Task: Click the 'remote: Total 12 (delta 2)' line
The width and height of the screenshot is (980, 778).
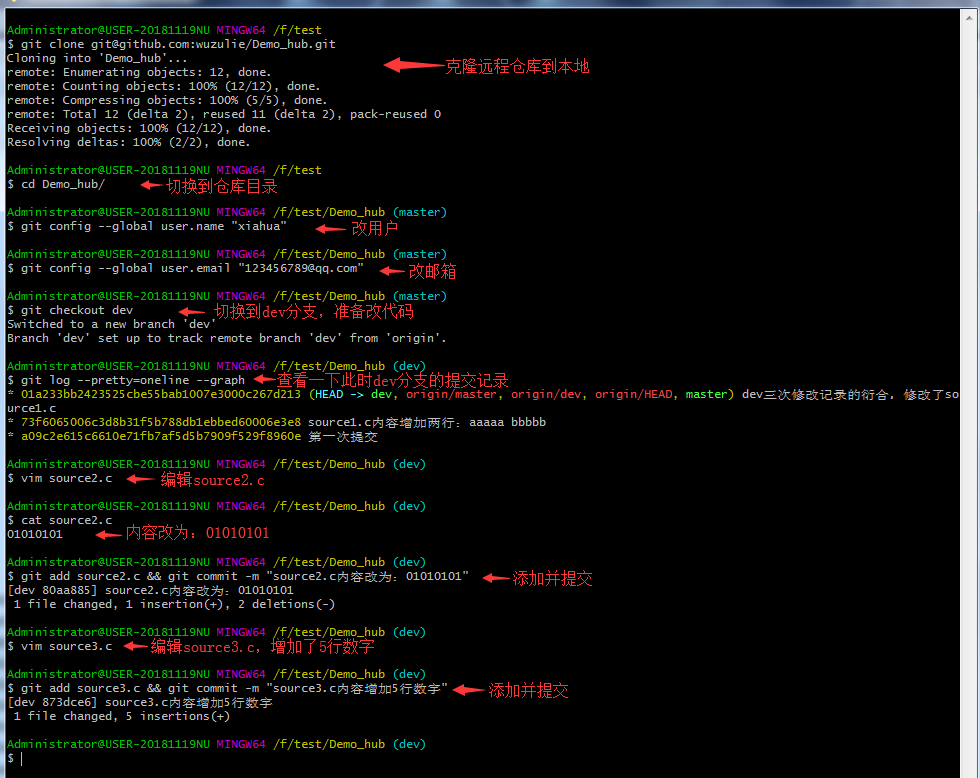Action: (224, 114)
